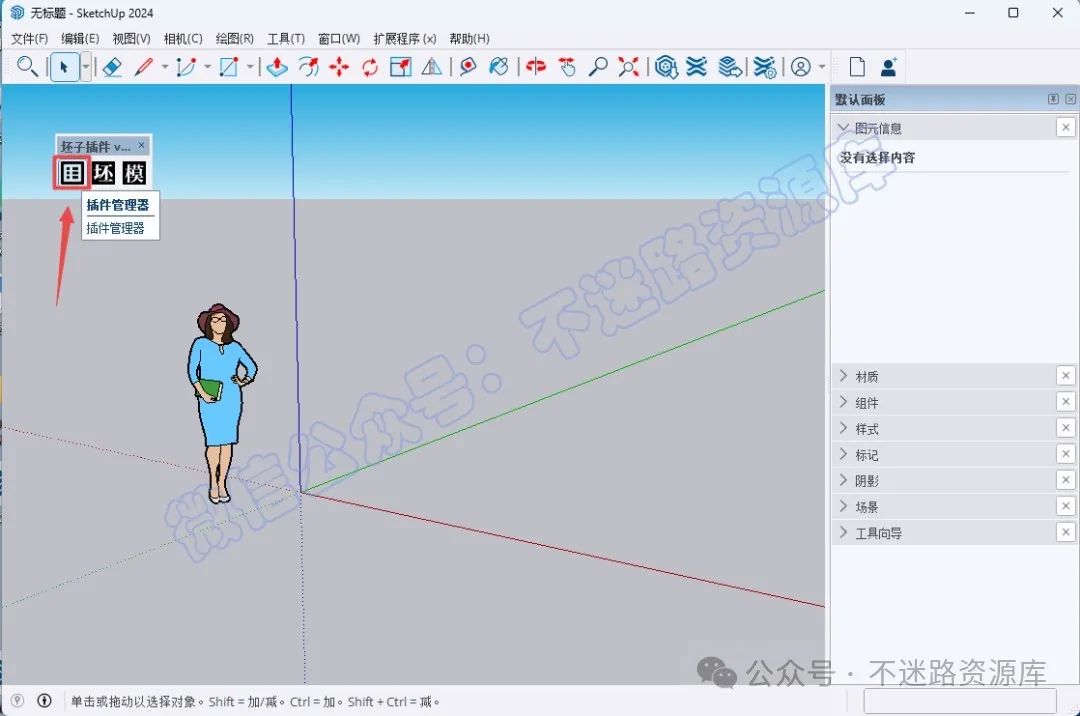Image resolution: width=1080 pixels, height=716 pixels.
Task: Select the Rectangle shape tool
Action: pyautogui.click(x=229, y=67)
